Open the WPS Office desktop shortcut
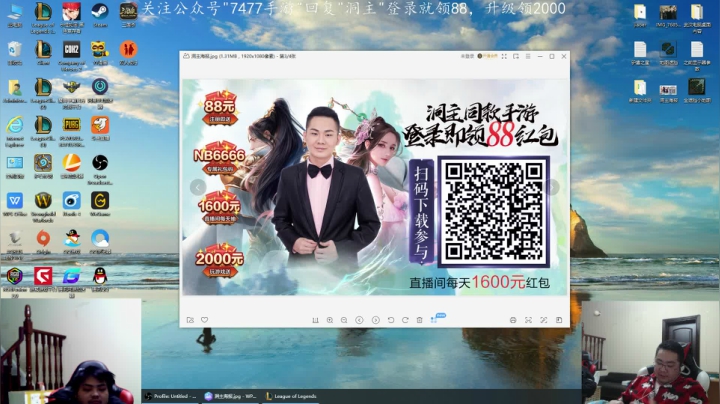The height and width of the screenshot is (404, 720). pos(15,203)
